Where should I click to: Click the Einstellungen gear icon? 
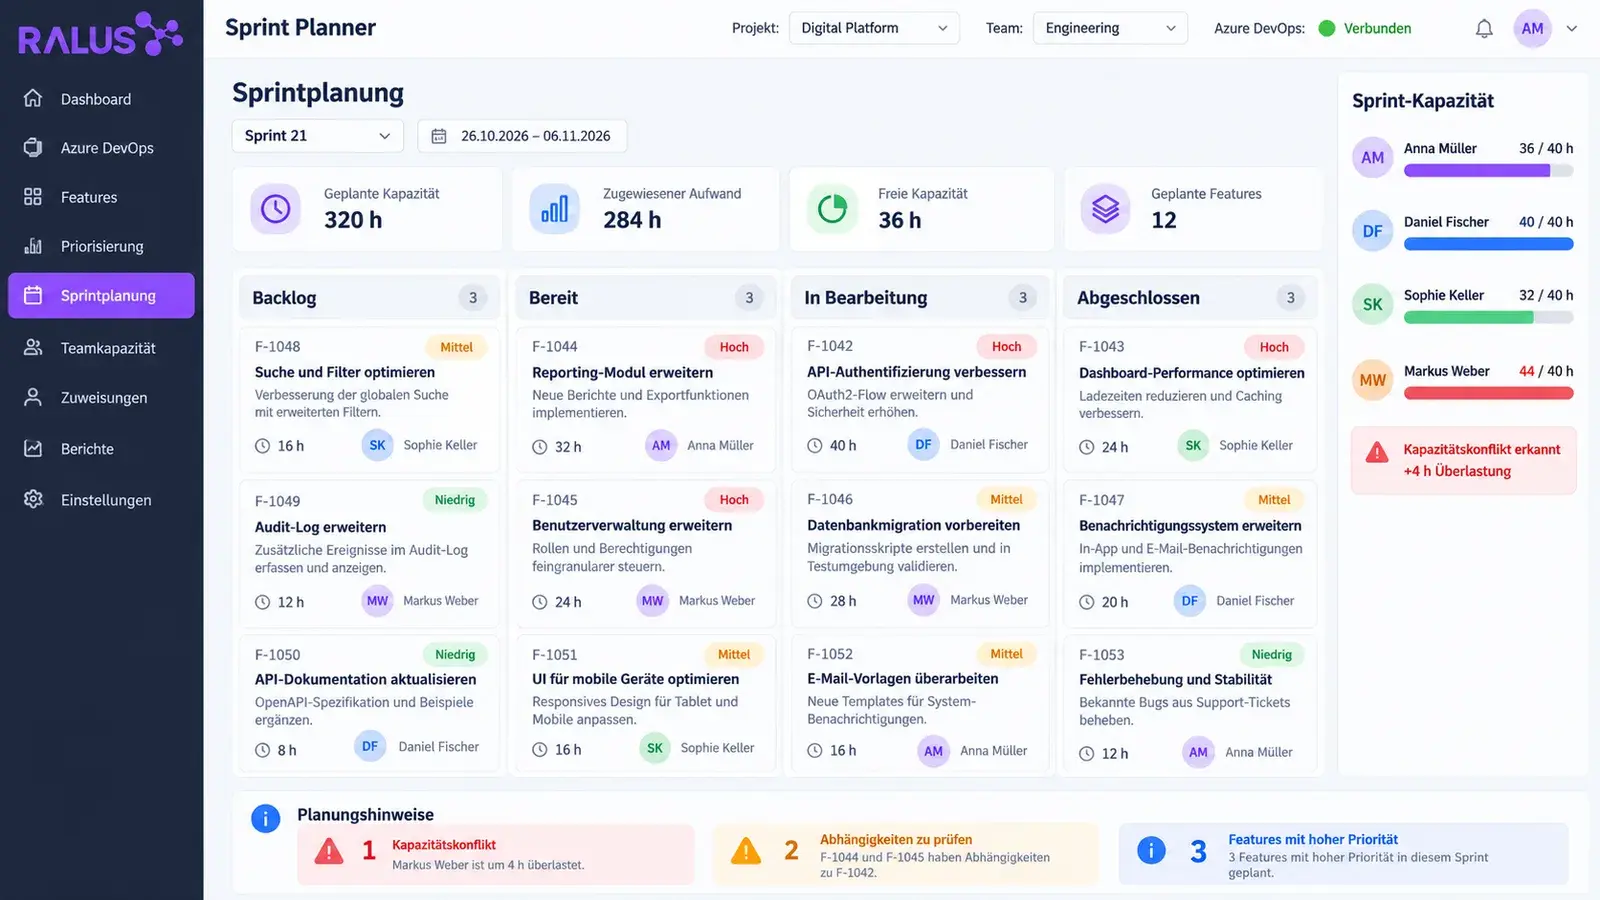point(33,499)
